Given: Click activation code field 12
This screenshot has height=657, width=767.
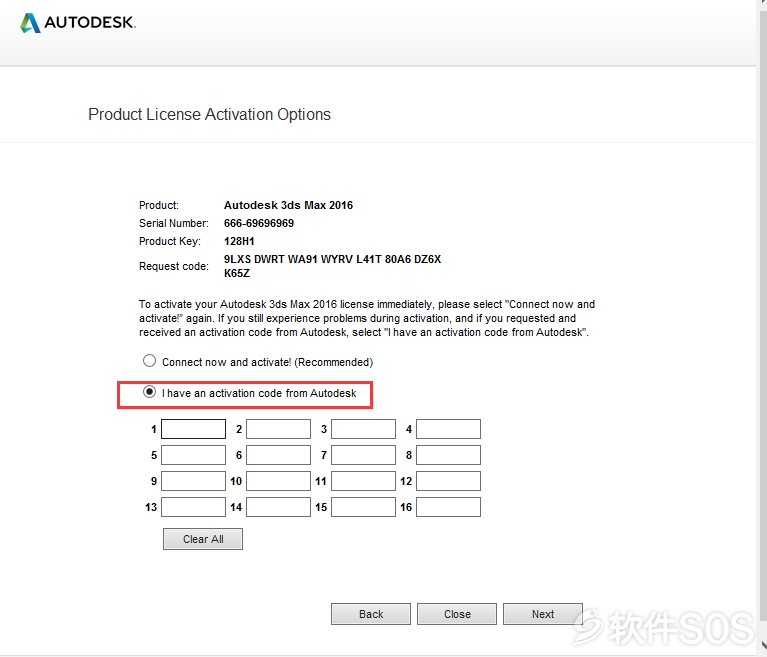Looking at the screenshot, I should (x=449, y=481).
